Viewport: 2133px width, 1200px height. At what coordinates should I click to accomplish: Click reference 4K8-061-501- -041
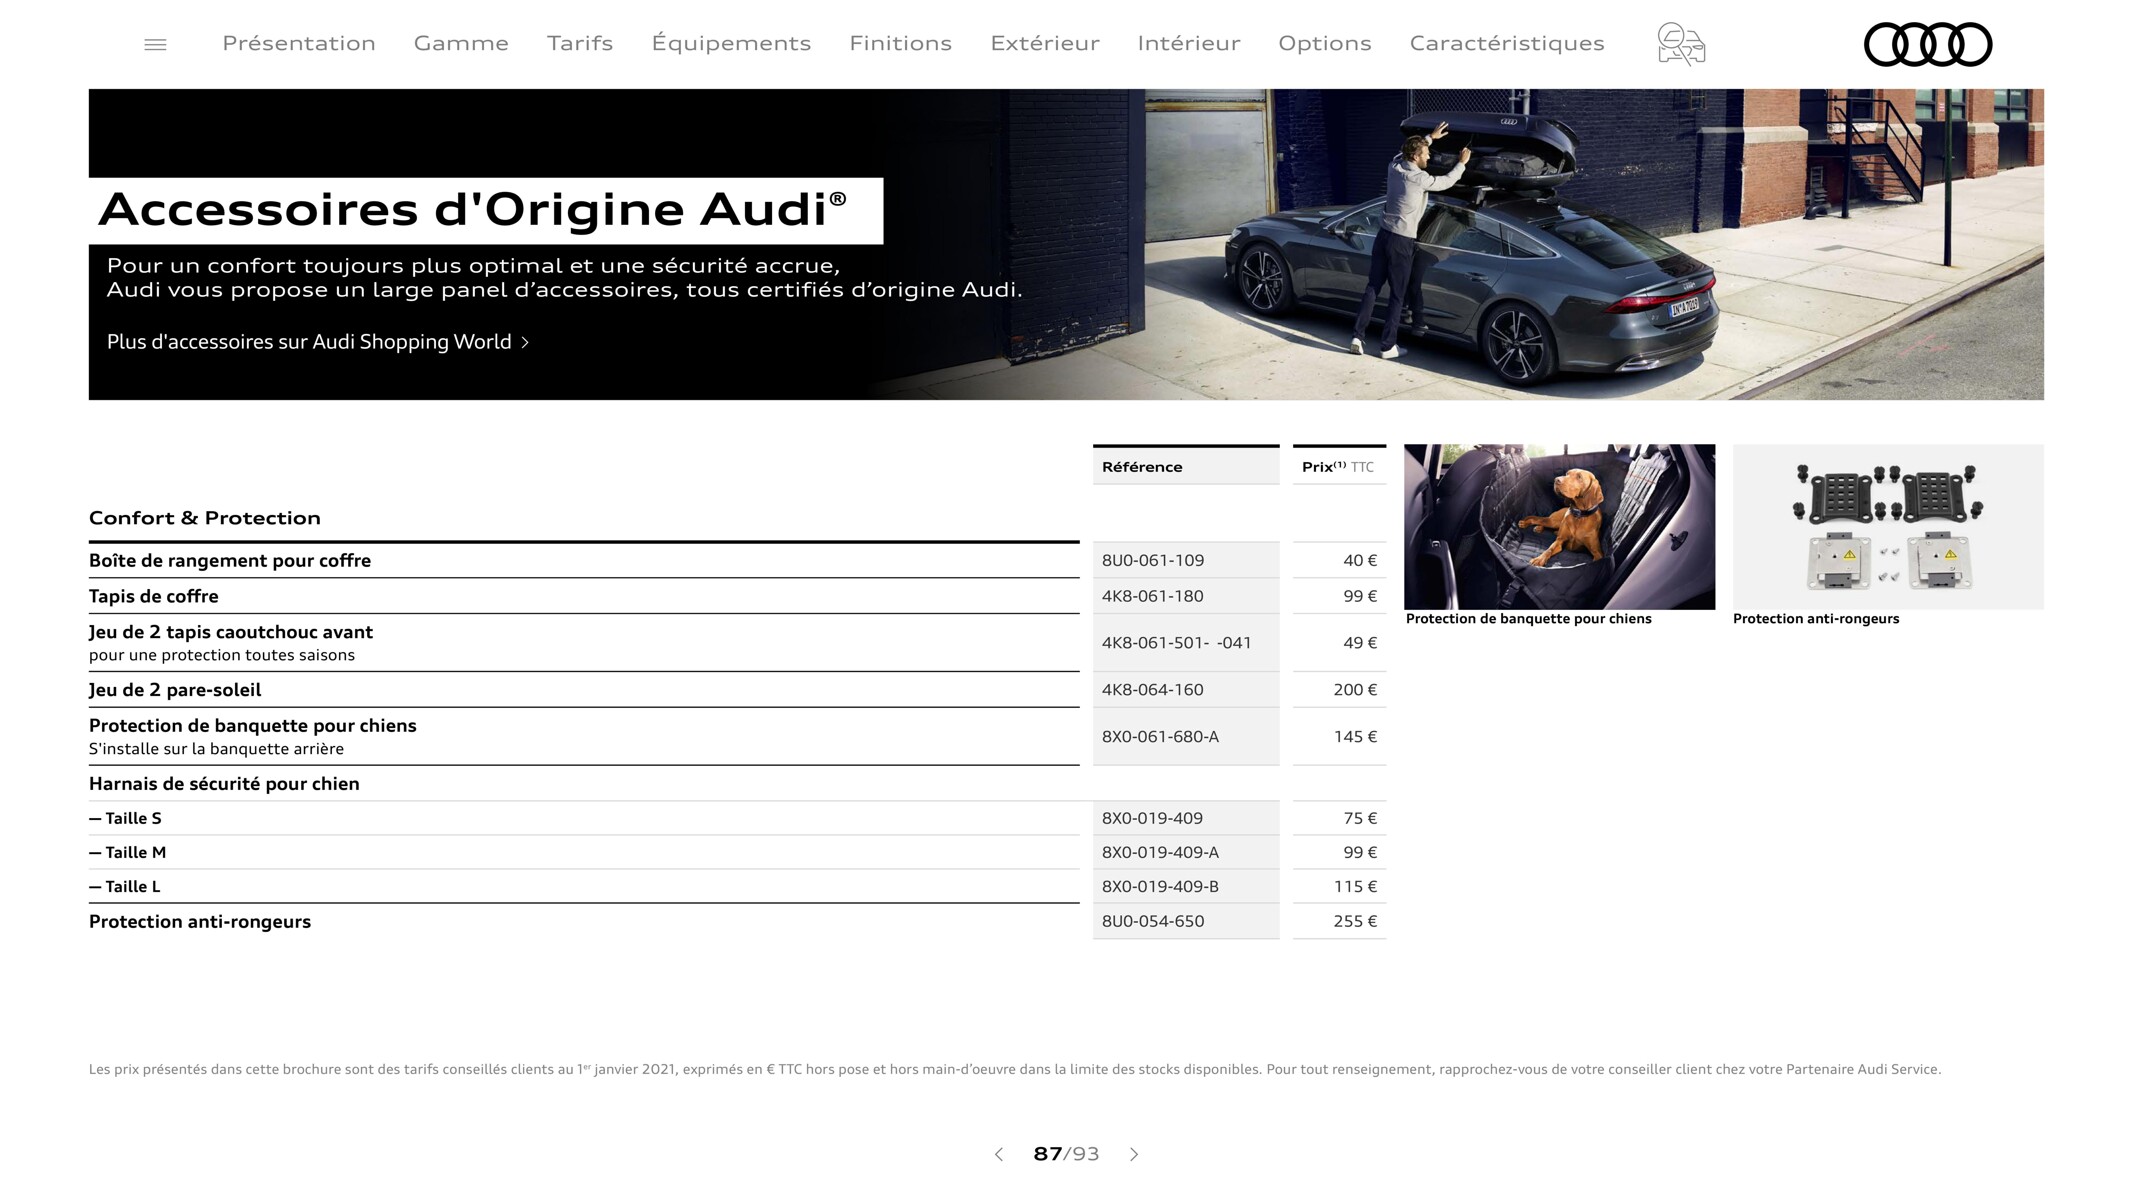pyautogui.click(x=1177, y=643)
